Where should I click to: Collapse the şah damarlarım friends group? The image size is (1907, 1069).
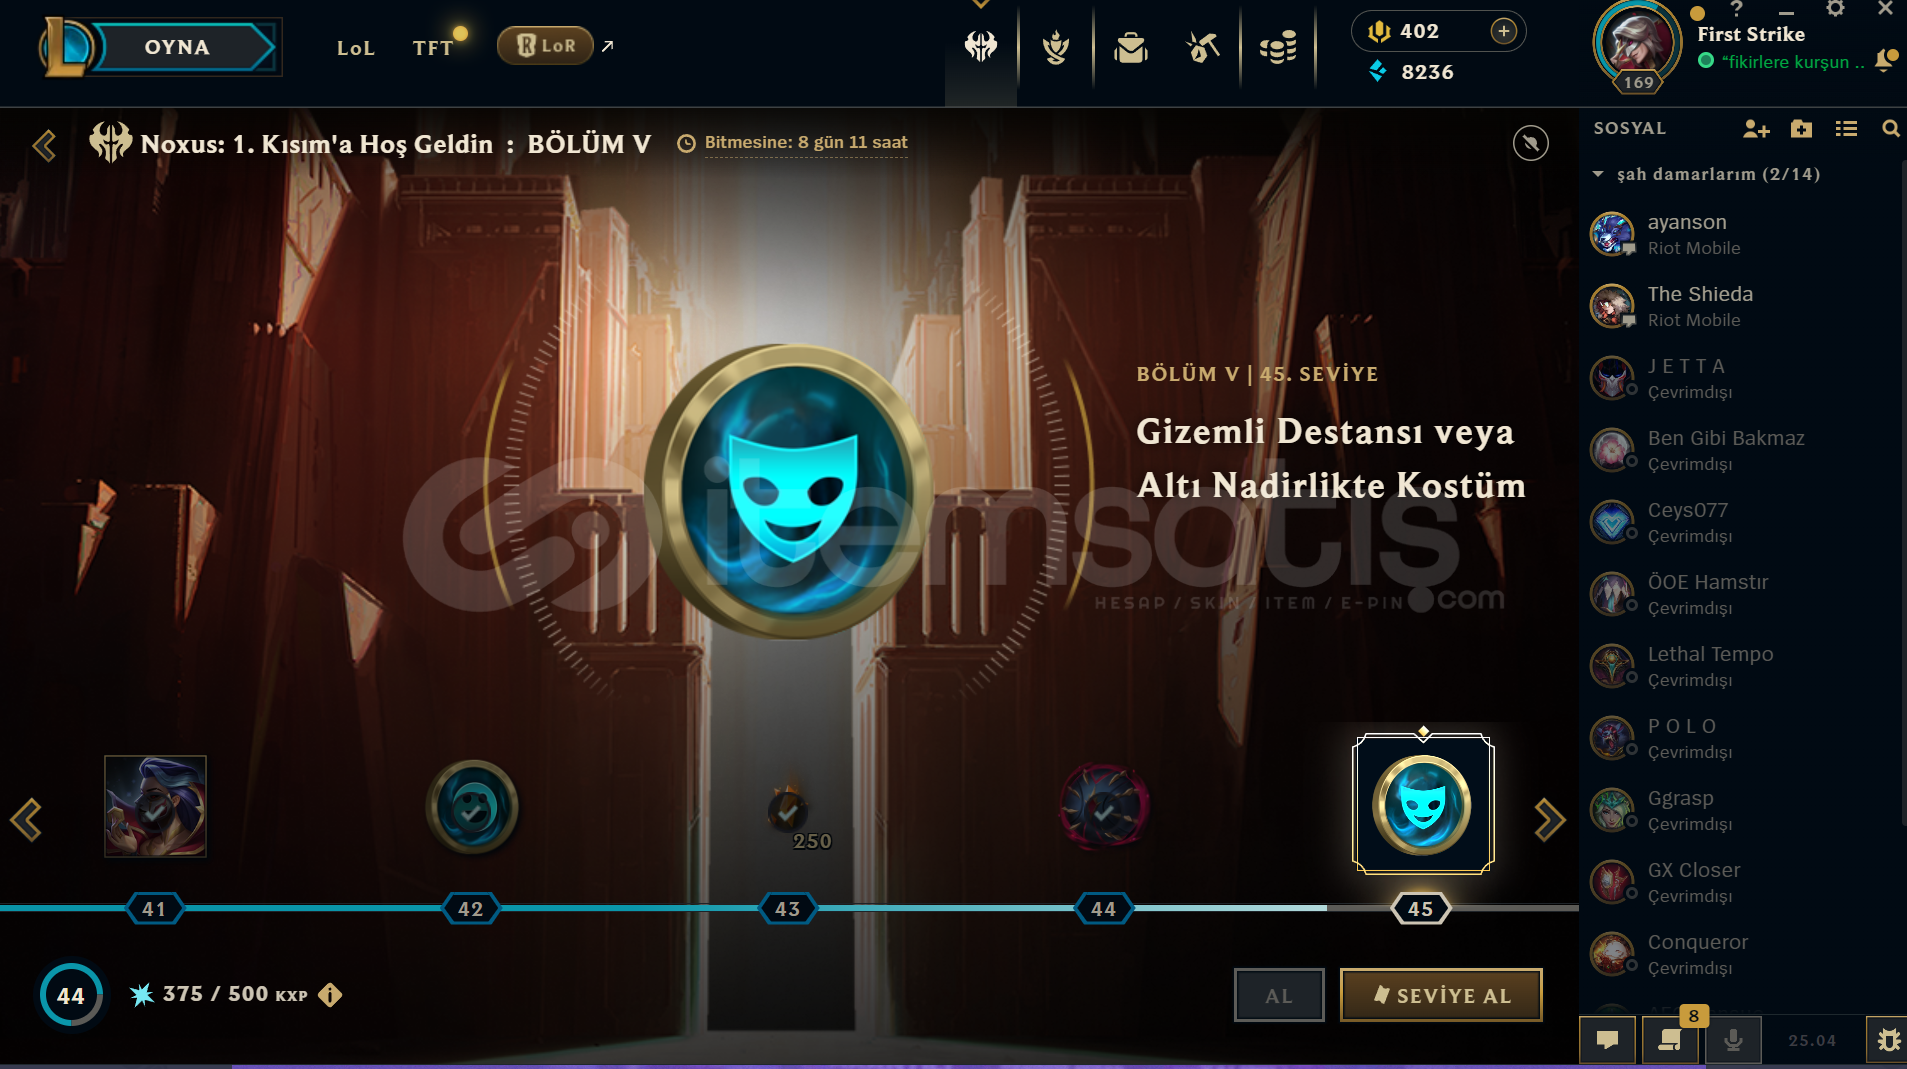(x=1598, y=174)
